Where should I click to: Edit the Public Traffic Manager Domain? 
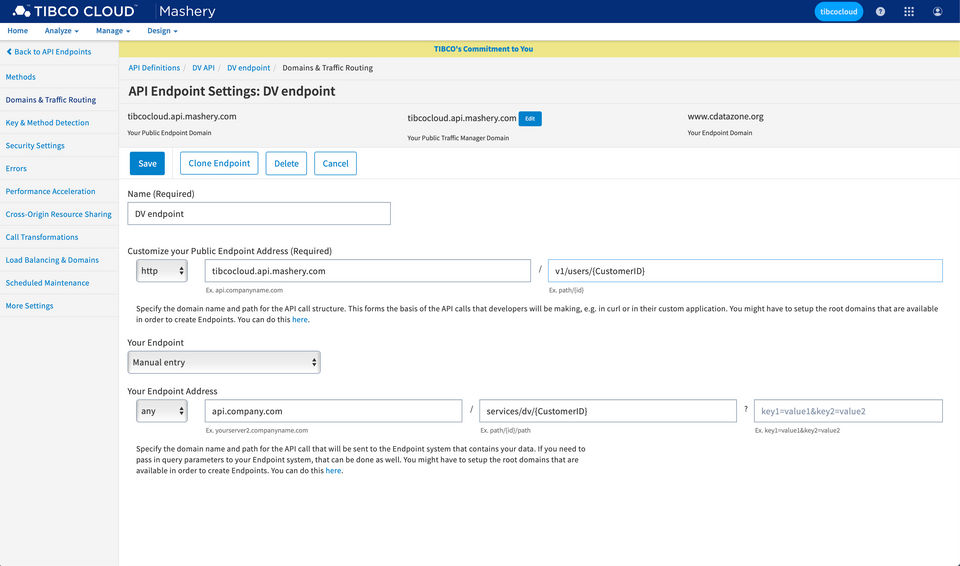click(530, 118)
